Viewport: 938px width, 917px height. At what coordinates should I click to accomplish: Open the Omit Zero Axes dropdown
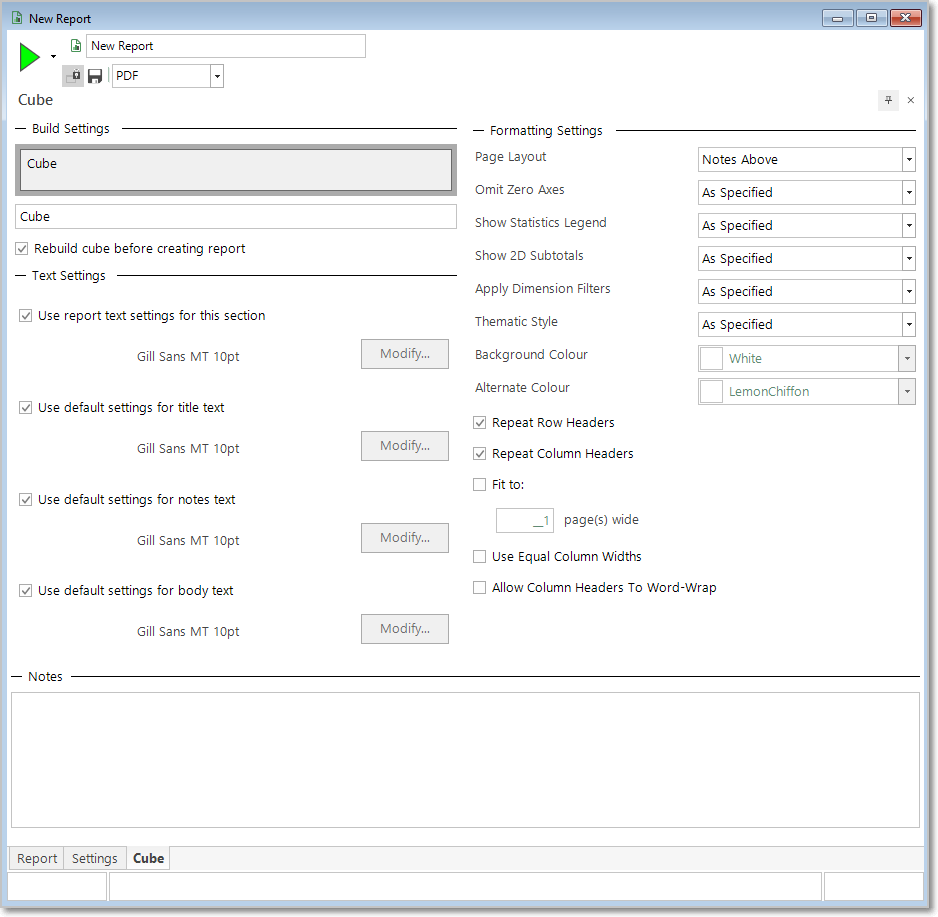coord(807,193)
